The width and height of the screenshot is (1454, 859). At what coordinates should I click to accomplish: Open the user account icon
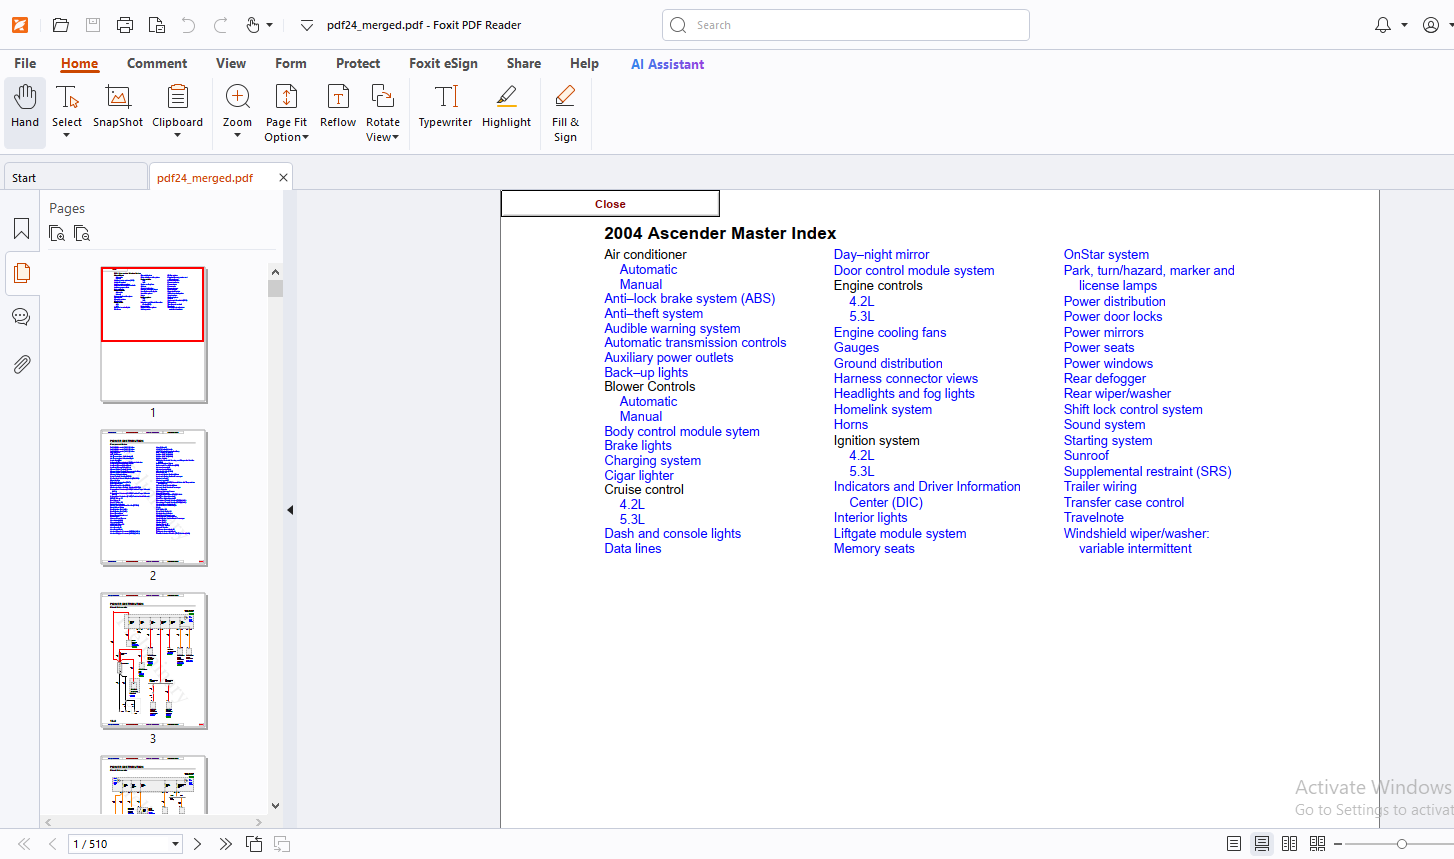pyautogui.click(x=1431, y=25)
